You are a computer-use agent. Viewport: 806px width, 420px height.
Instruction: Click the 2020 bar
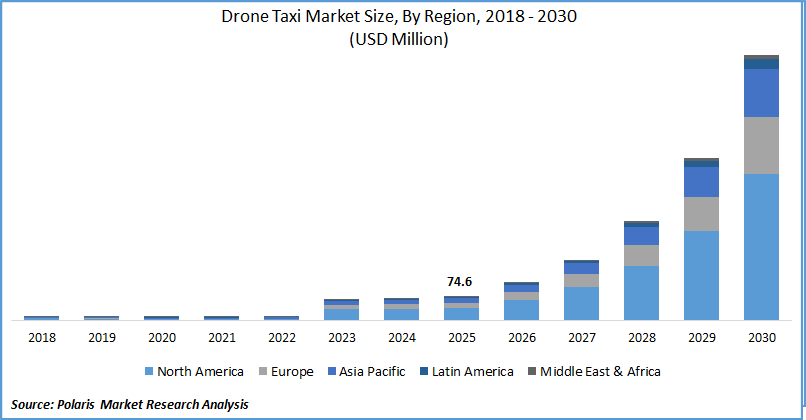tap(161, 318)
